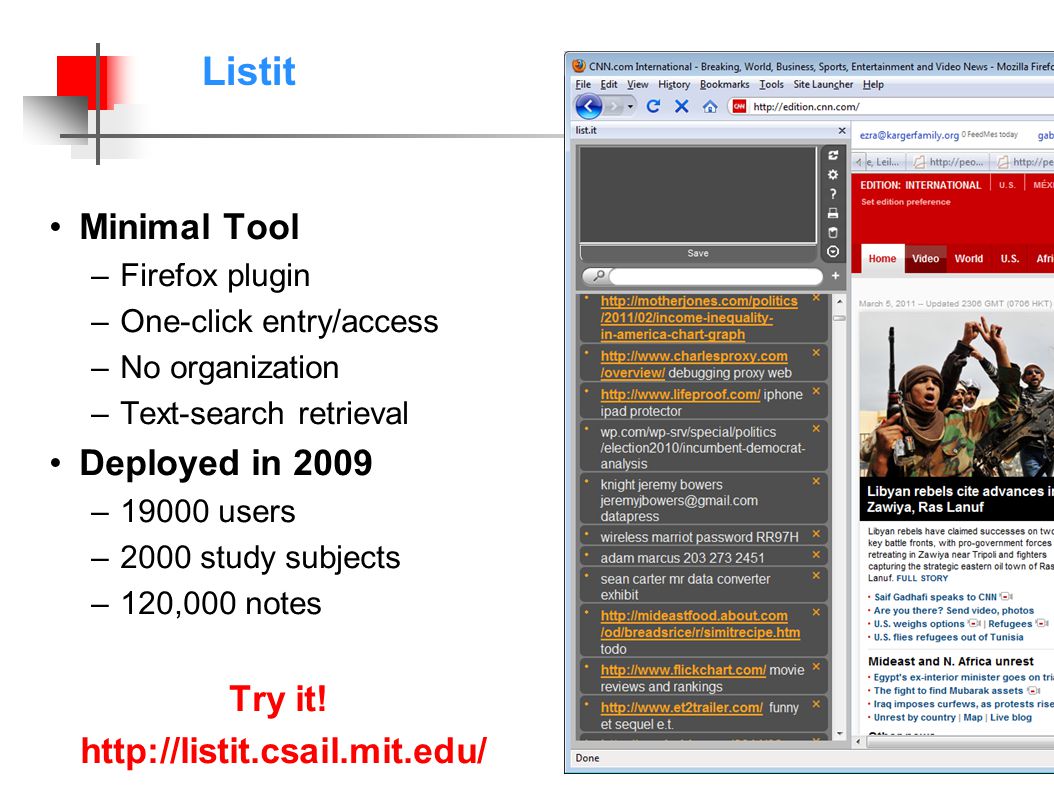The height and width of the screenshot is (790, 1054).
Task: Select the incumbent-democrat-analysis note text
Action: [x=702, y=448]
